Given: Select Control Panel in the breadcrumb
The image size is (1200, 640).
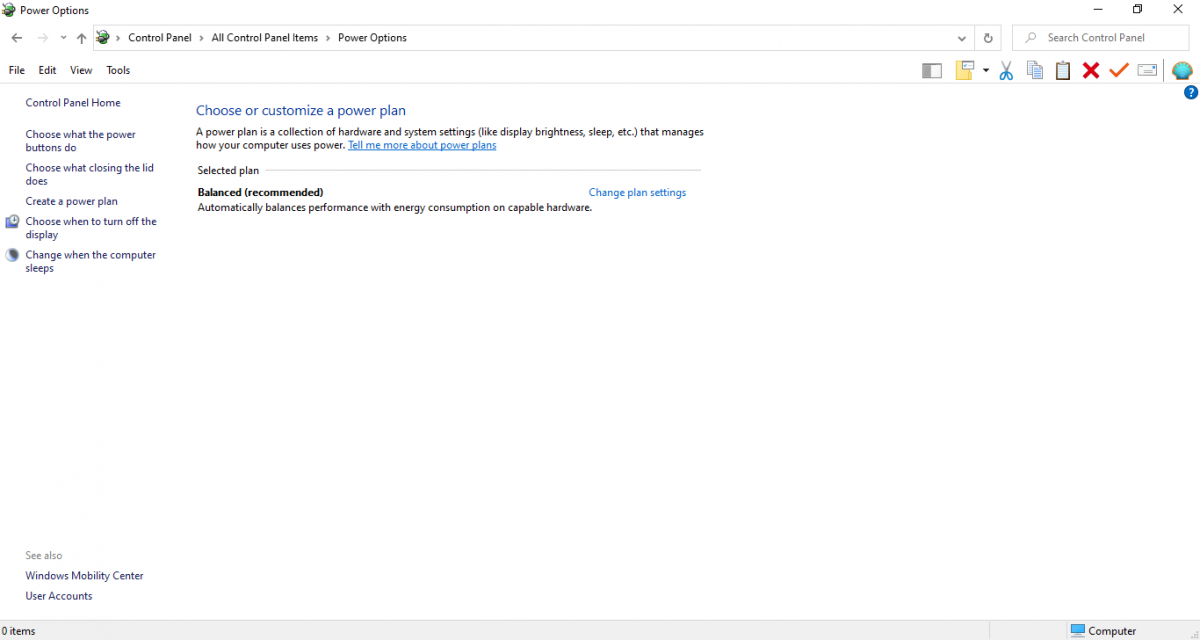Looking at the screenshot, I should pos(160,38).
